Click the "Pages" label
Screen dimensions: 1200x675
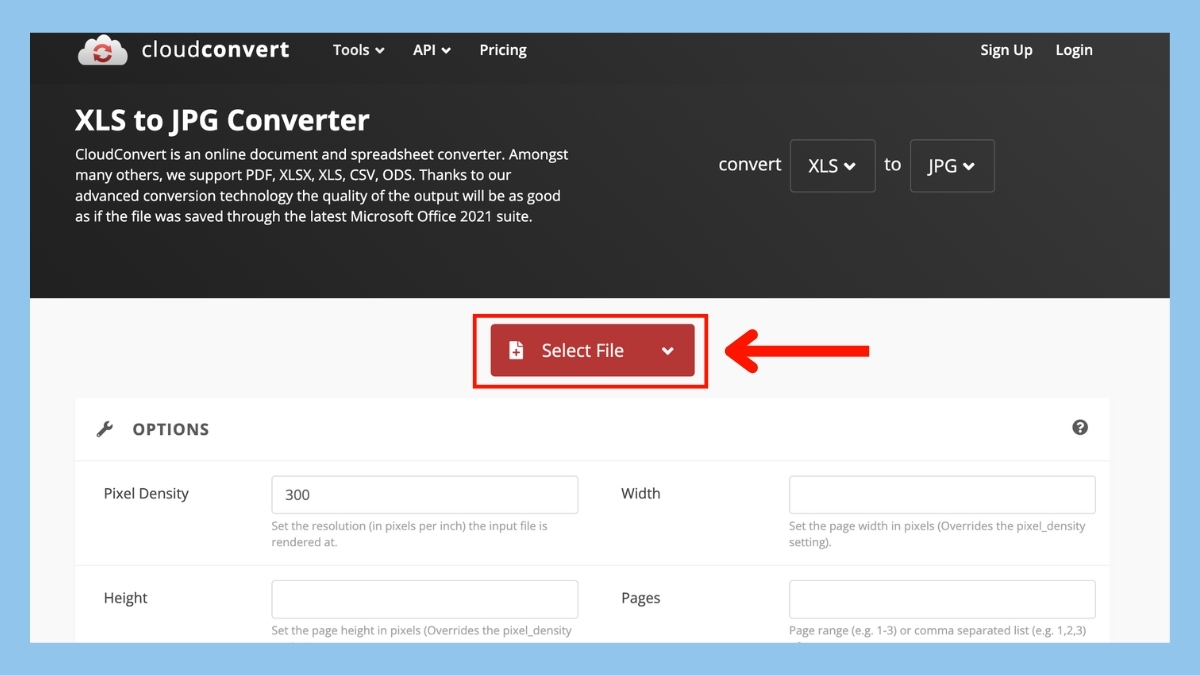[640, 598]
